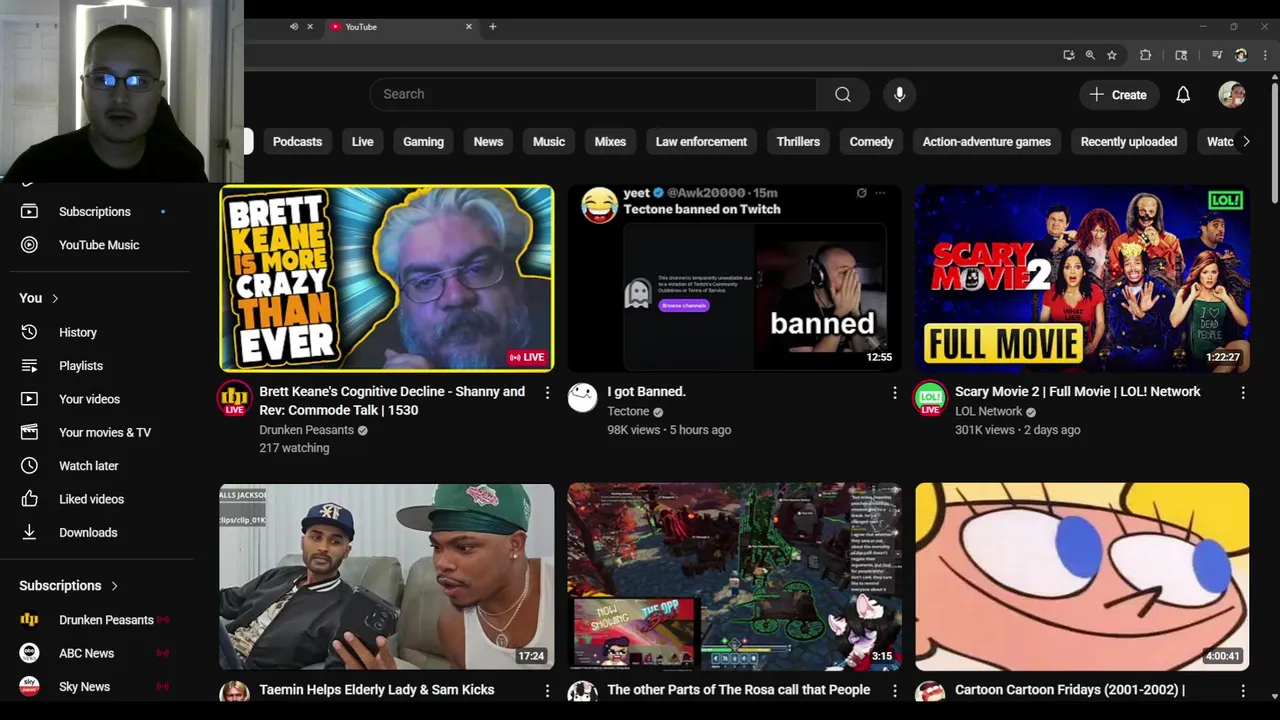Select the Mixes filter chip
Image resolution: width=1280 pixels, height=720 pixels.
[x=610, y=141]
